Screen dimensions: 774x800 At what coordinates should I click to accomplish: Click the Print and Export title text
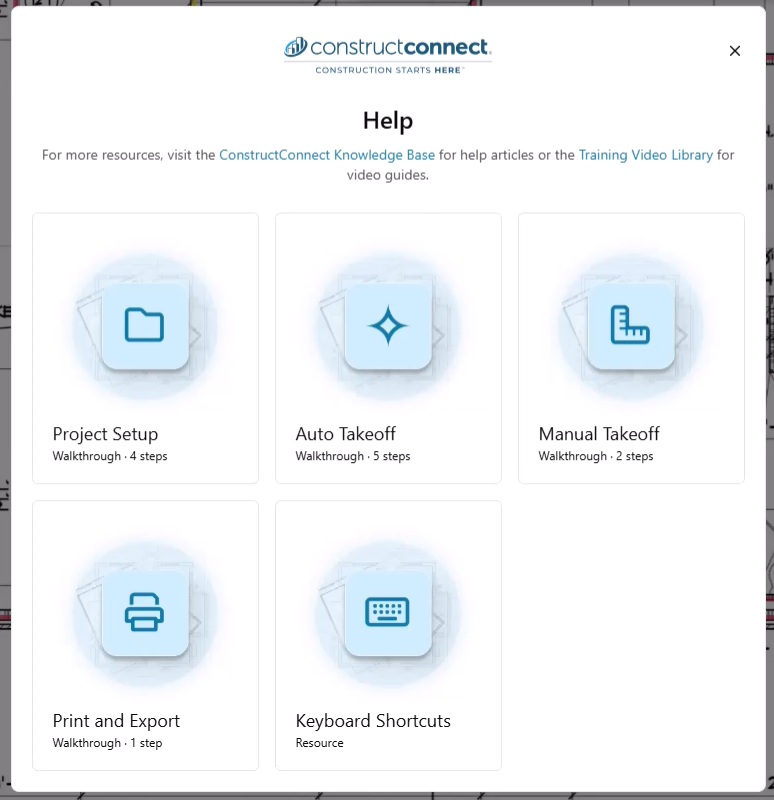coord(116,720)
